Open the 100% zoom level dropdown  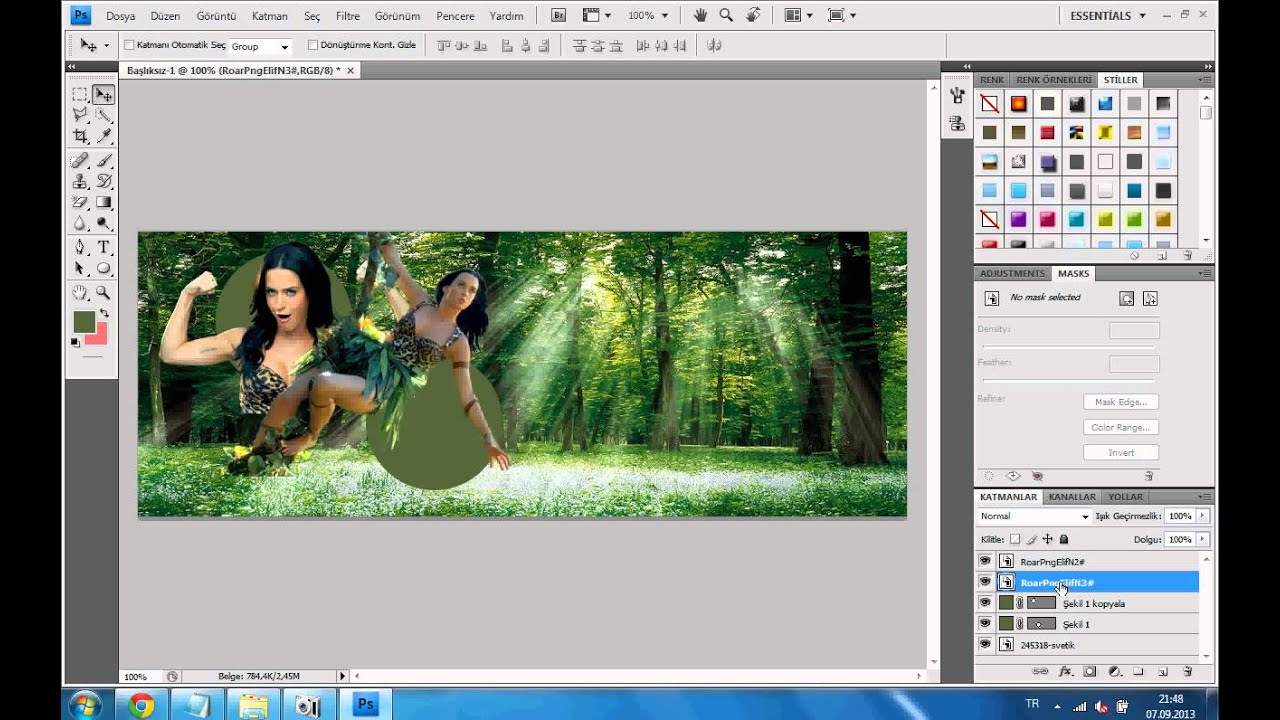tap(648, 16)
